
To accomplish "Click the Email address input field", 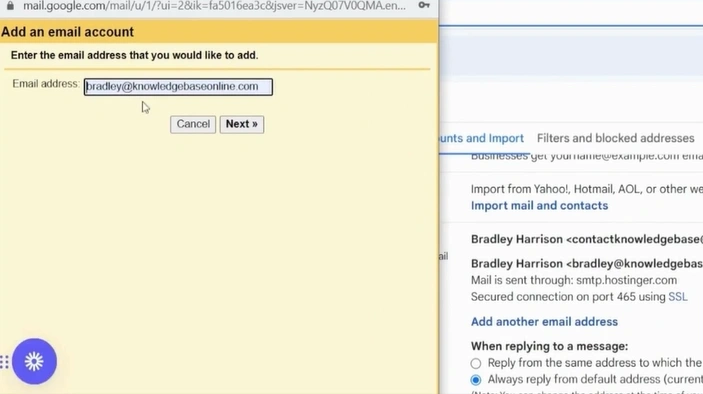I will coord(178,87).
